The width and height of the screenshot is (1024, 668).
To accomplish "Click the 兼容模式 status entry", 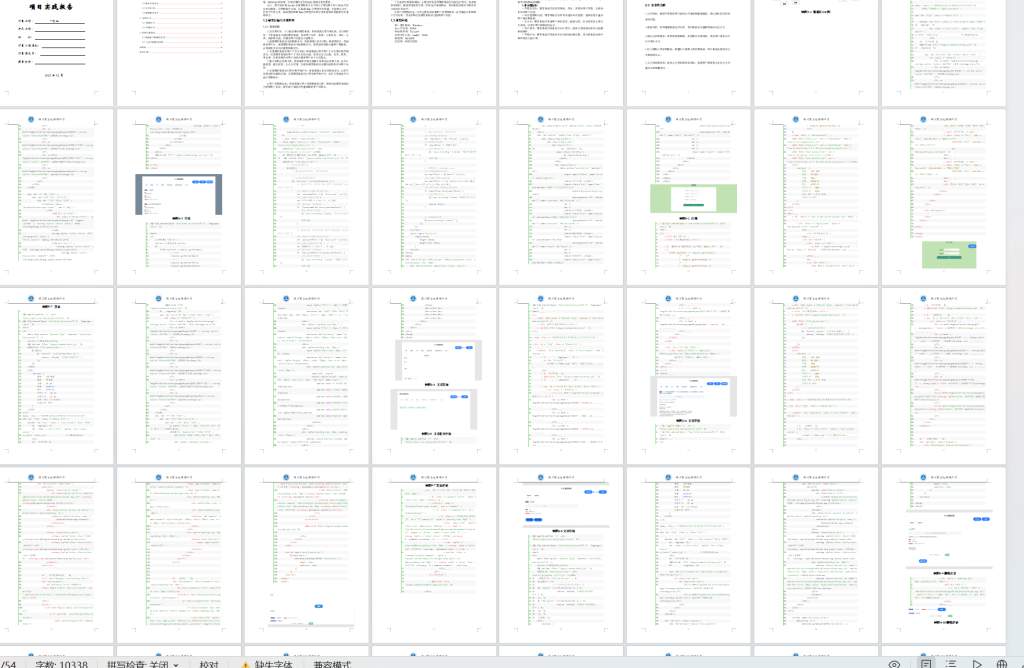I will (x=332, y=664).
